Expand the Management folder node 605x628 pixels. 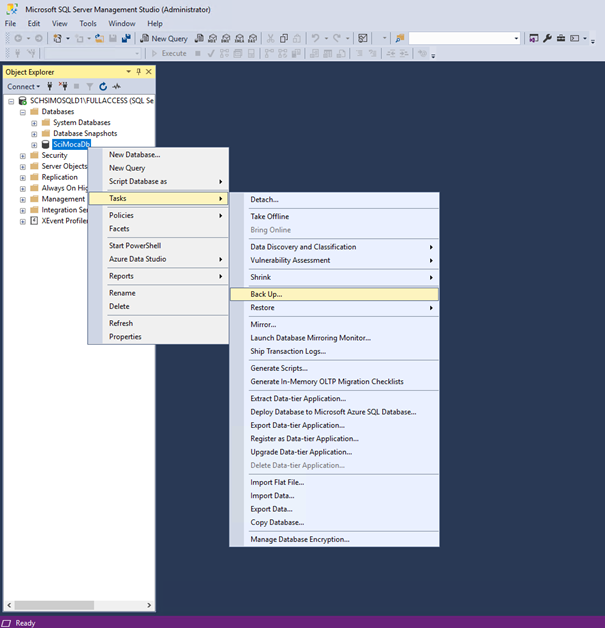23,199
